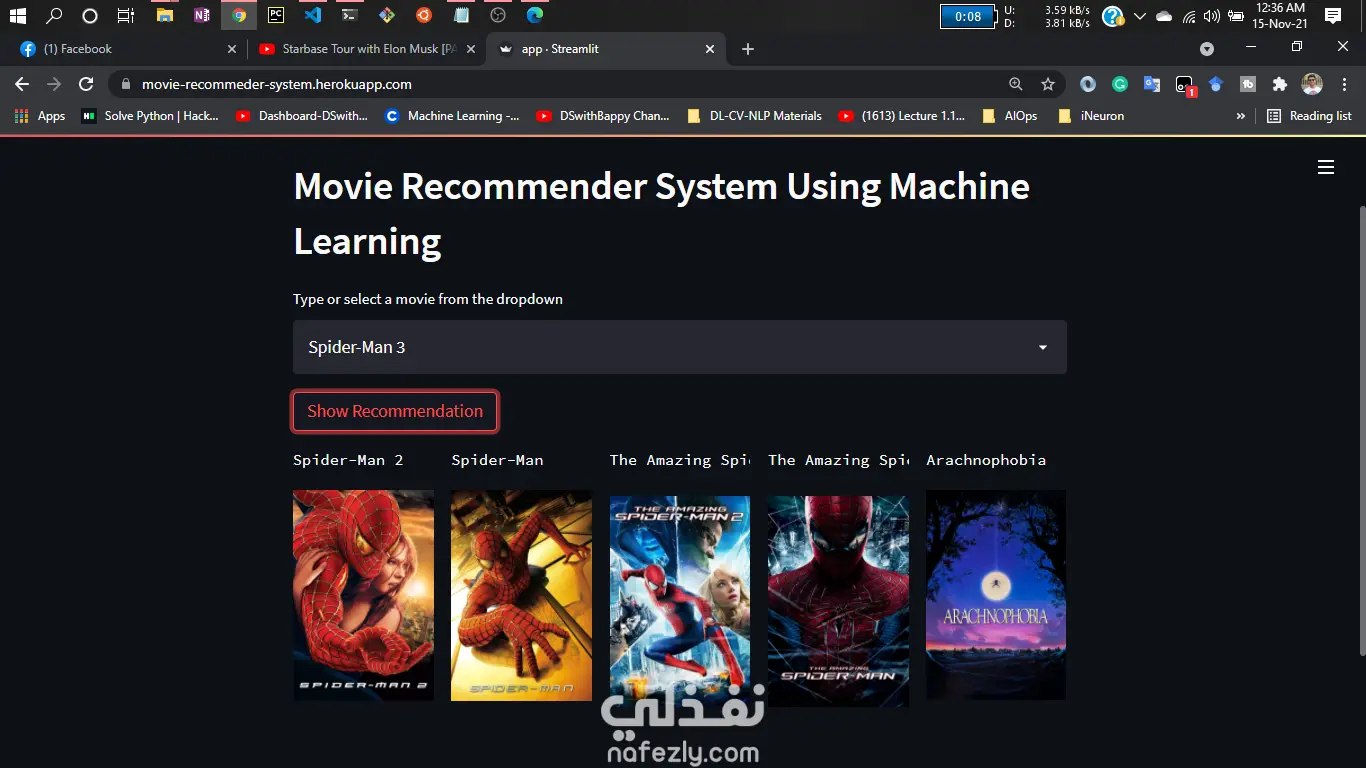Open OneDrive cloud tray icon
Image resolution: width=1366 pixels, height=768 pixels.
click(1164, 16)
